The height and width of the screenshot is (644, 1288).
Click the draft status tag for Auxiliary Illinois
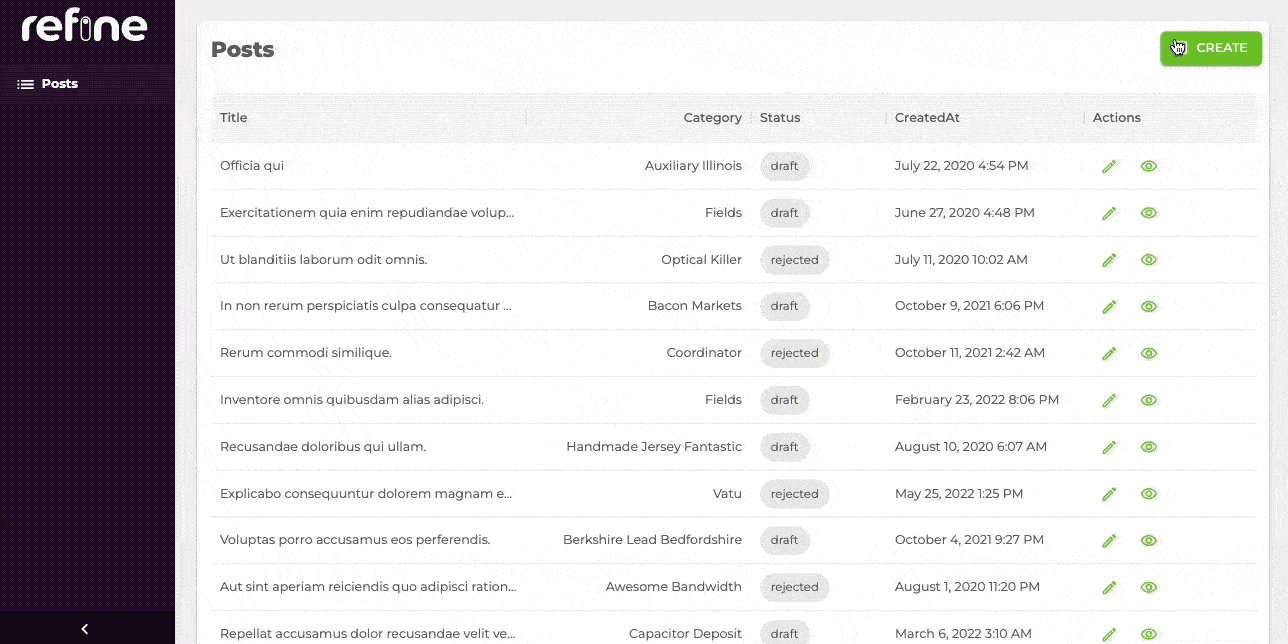[784, 166]
